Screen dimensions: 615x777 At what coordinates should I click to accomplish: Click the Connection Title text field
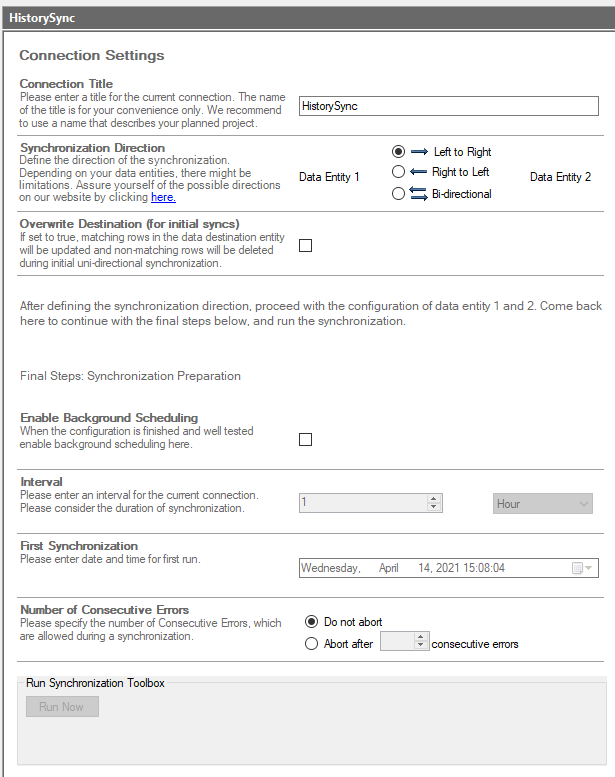[x=447, y=105]
